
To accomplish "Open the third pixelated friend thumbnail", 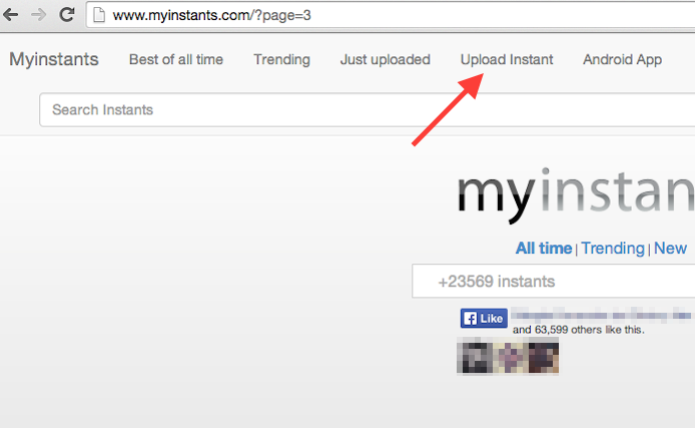I will [543, 356].
